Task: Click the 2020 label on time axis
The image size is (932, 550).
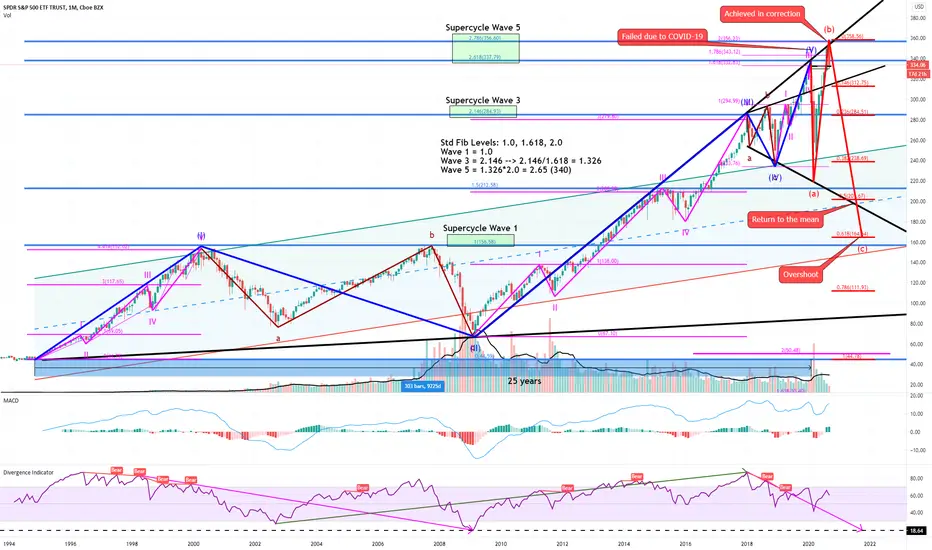Action: (808, 543)
